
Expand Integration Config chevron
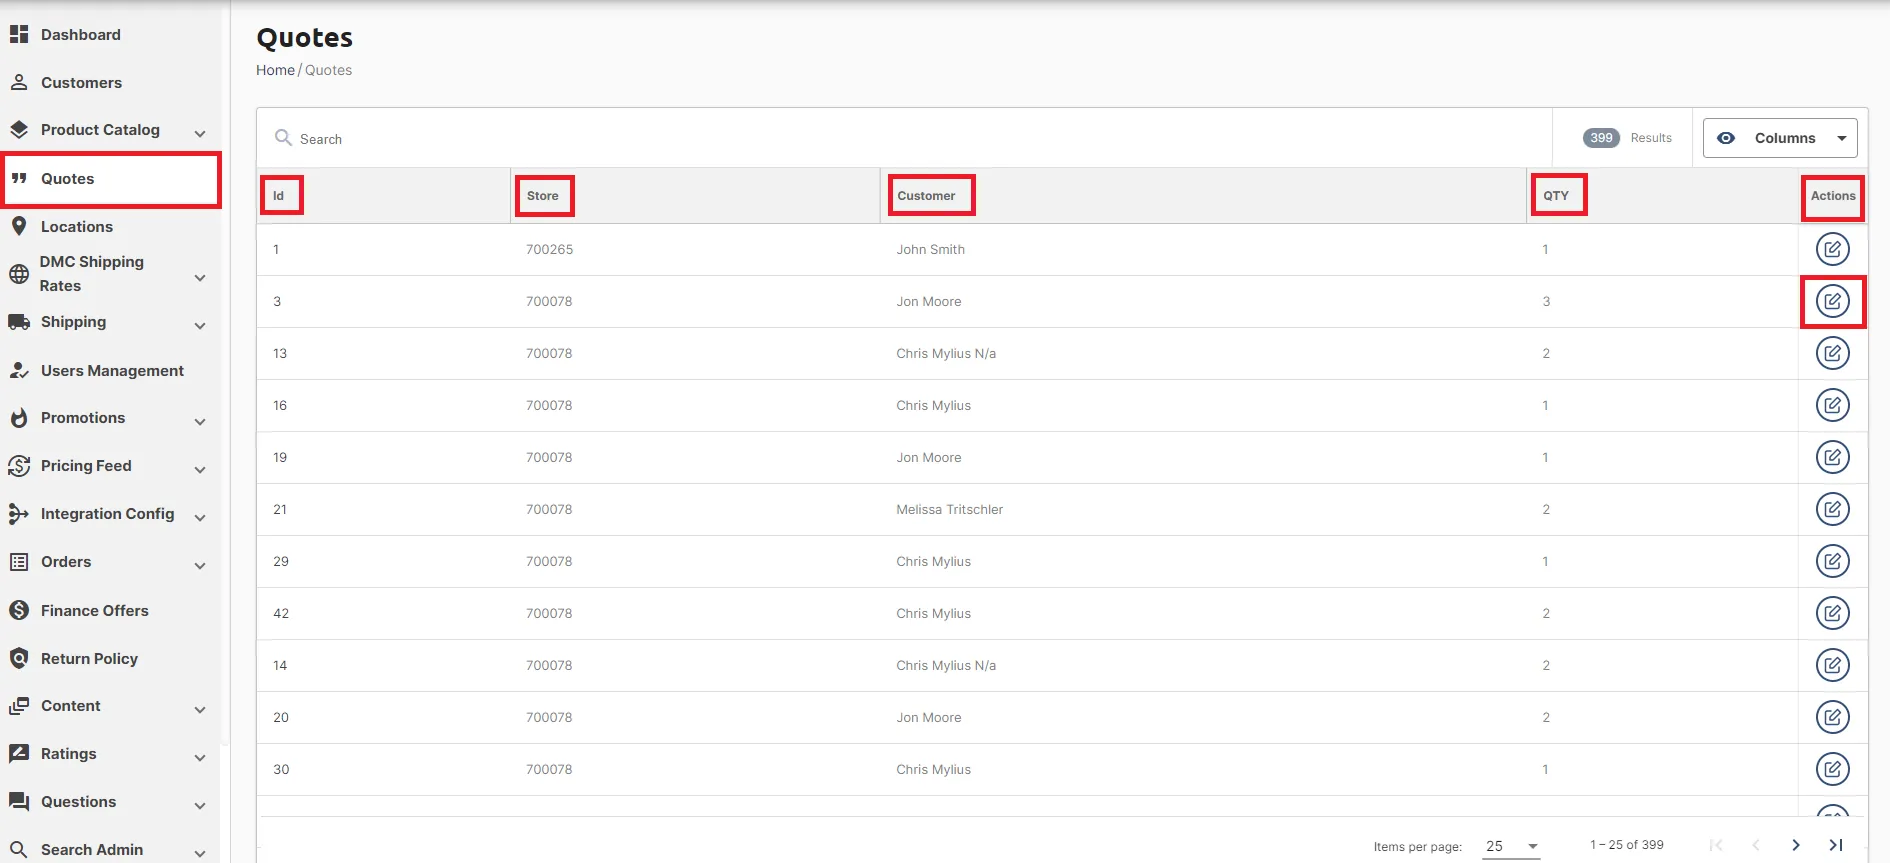[200, 517]
